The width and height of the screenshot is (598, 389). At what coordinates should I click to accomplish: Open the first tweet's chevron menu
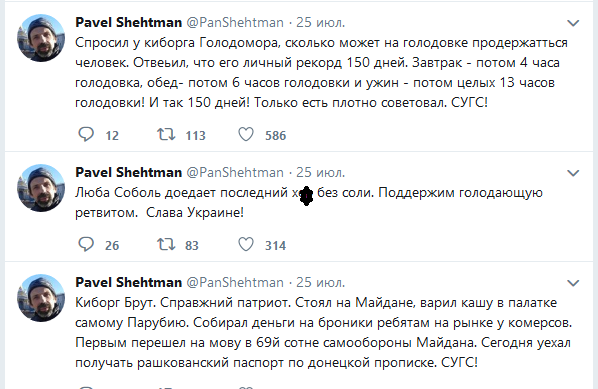coord(573,23)
